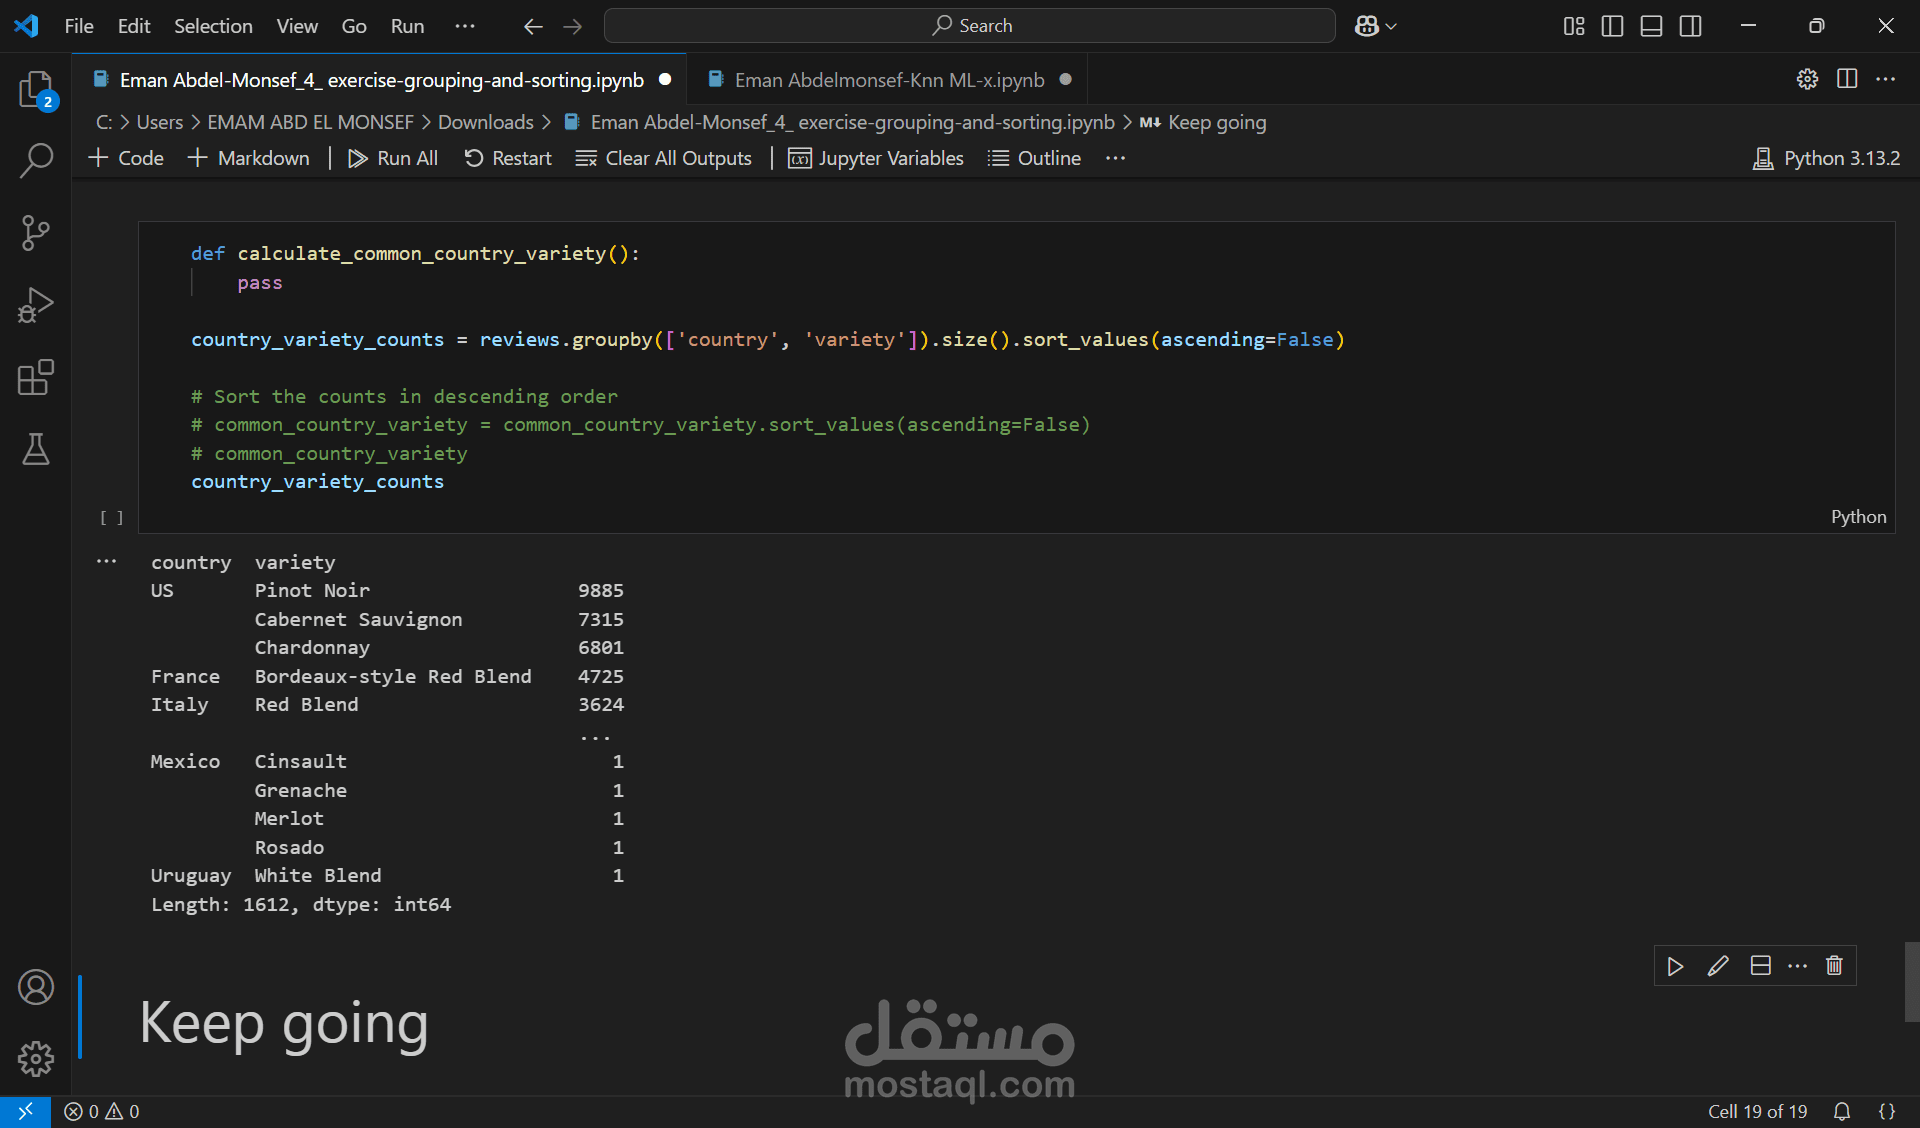The height and width of the screenshot is (1128, 1920).
Task: Open the Search view in the activity bar
Action: tap(36, 160)
